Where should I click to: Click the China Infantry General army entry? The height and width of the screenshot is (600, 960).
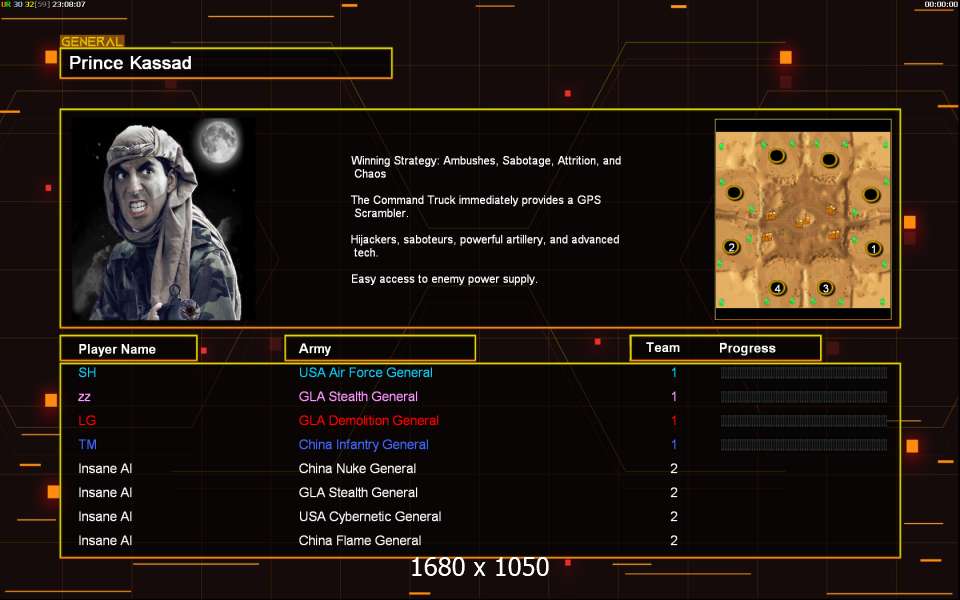364,445
